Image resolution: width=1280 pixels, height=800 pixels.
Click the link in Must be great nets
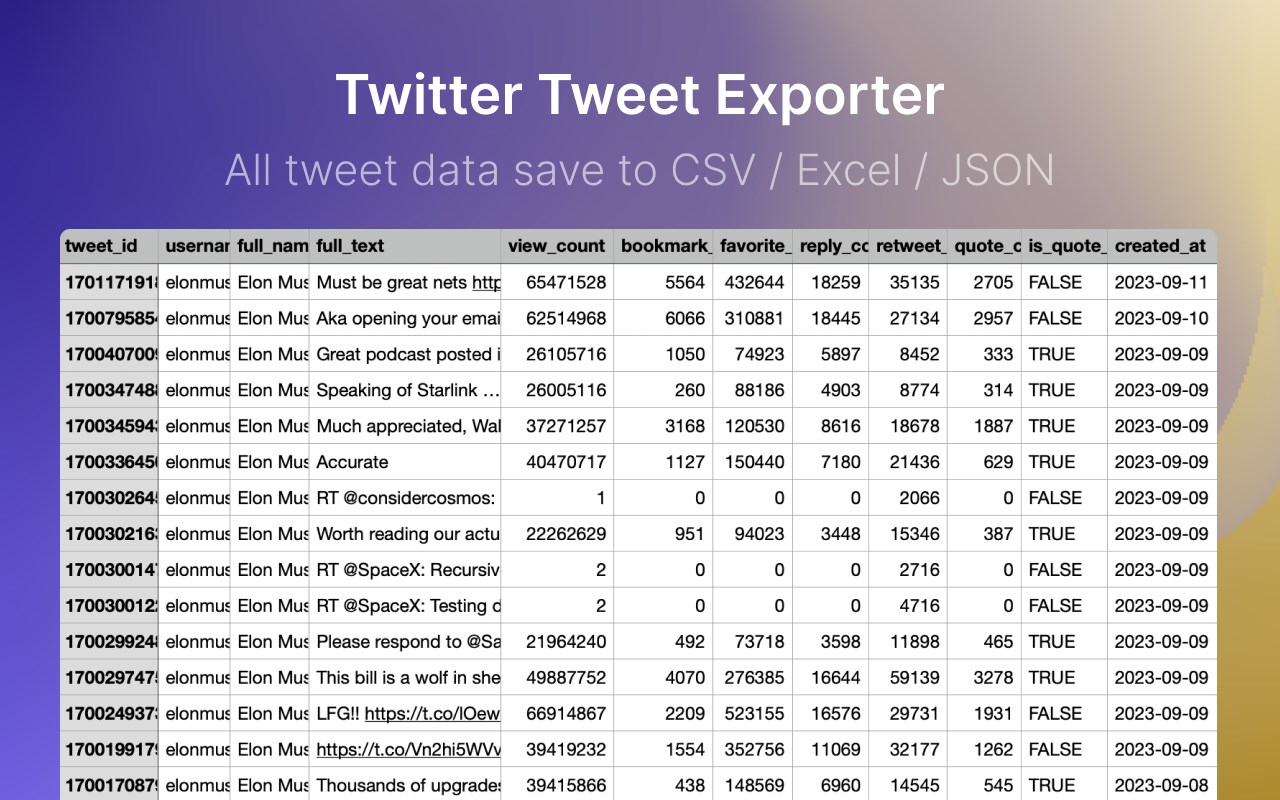(486, 283)
